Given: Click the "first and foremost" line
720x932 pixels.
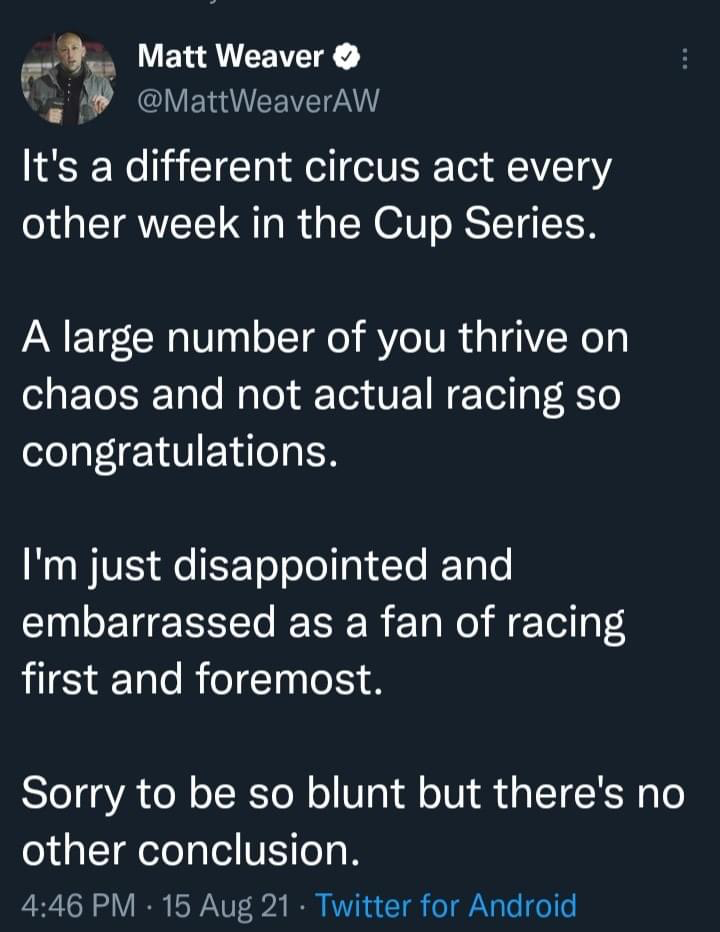Looking at the screenshot, I should pyautogui.click(x=202, y=680).
